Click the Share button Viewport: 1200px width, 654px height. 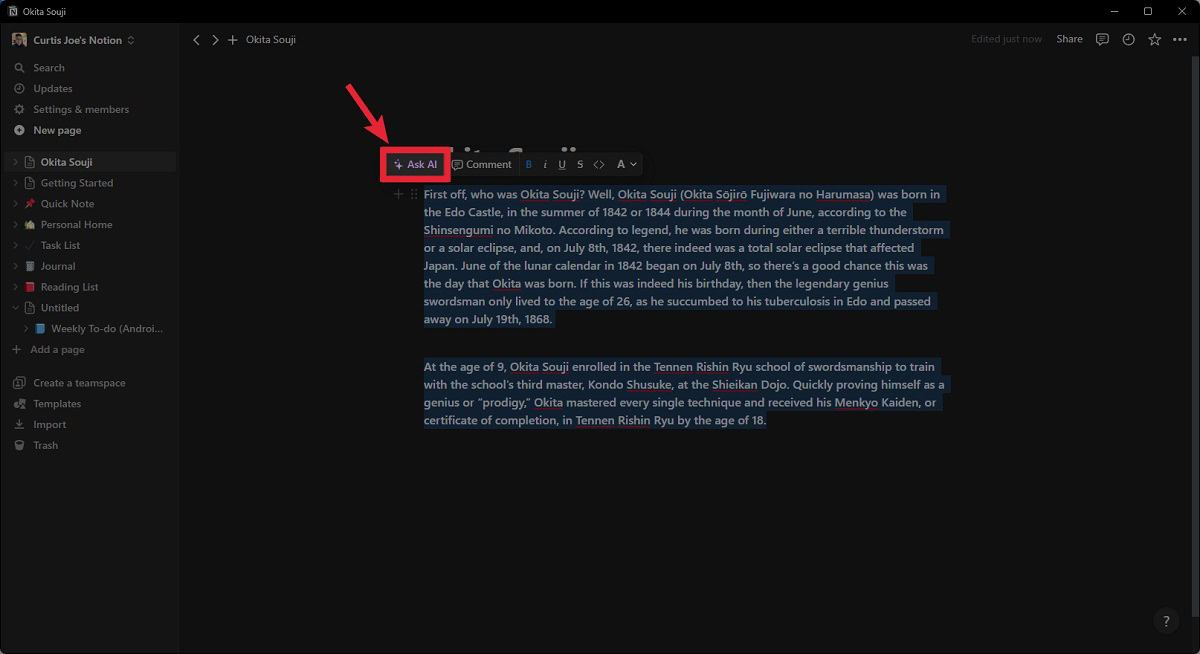click(1069, 39)
